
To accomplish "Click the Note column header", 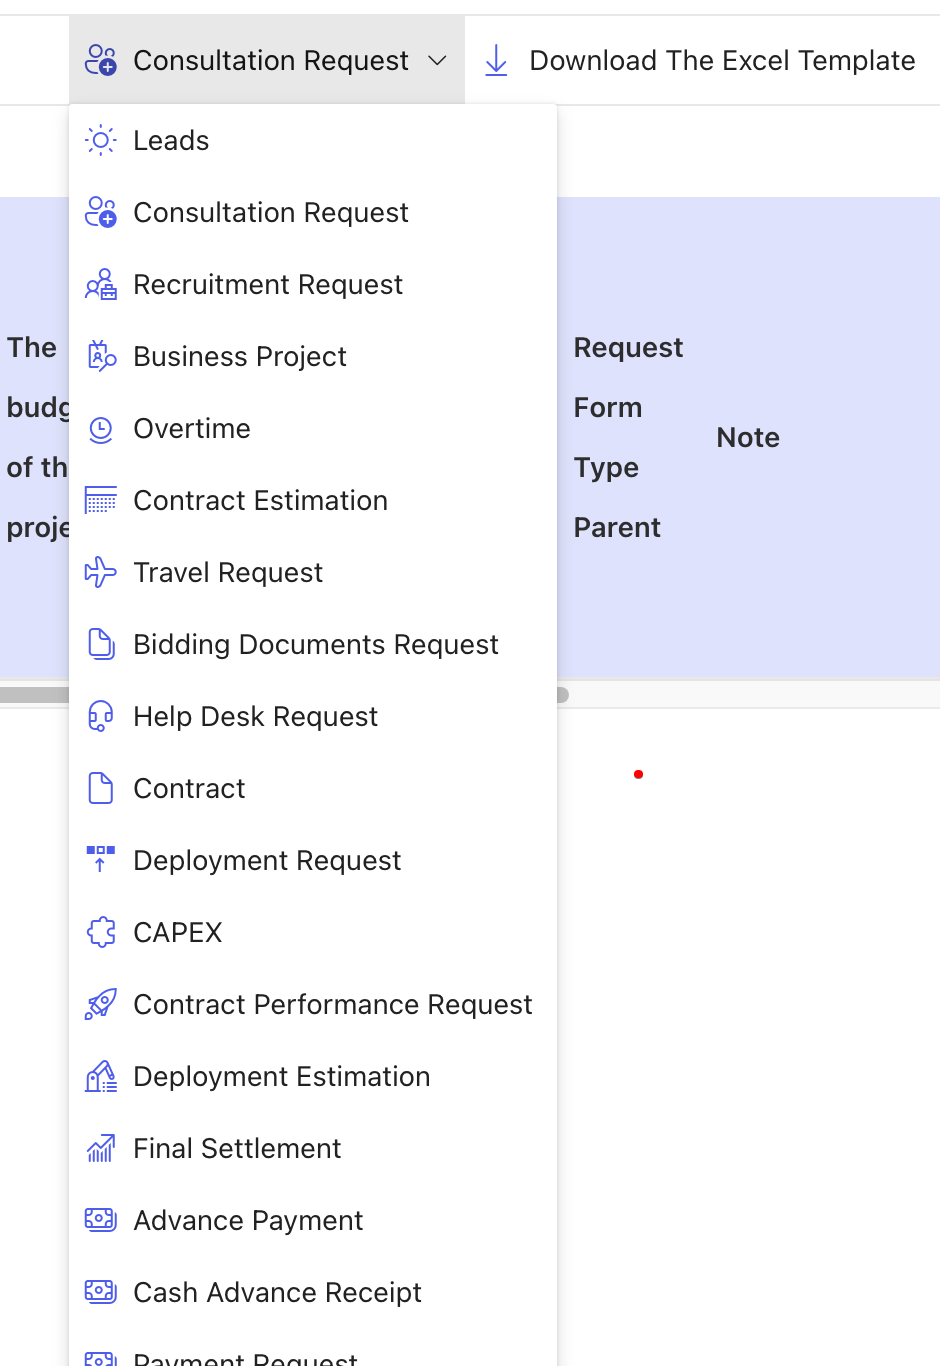I will (748, 438).
